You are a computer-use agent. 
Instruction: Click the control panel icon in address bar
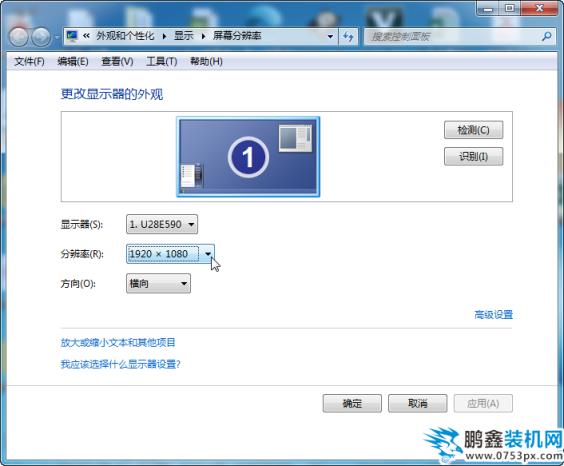[72, 36]
